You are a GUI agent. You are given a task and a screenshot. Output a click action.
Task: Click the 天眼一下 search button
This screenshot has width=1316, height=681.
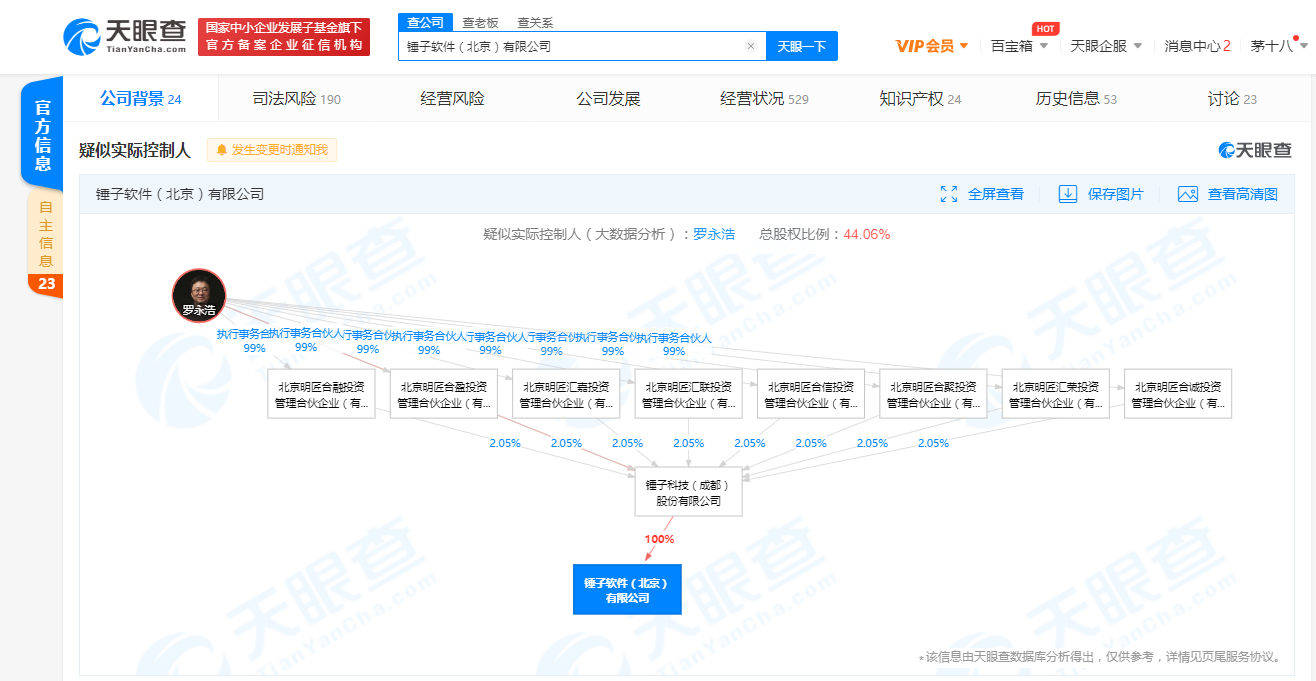click(x=802, y=46)
